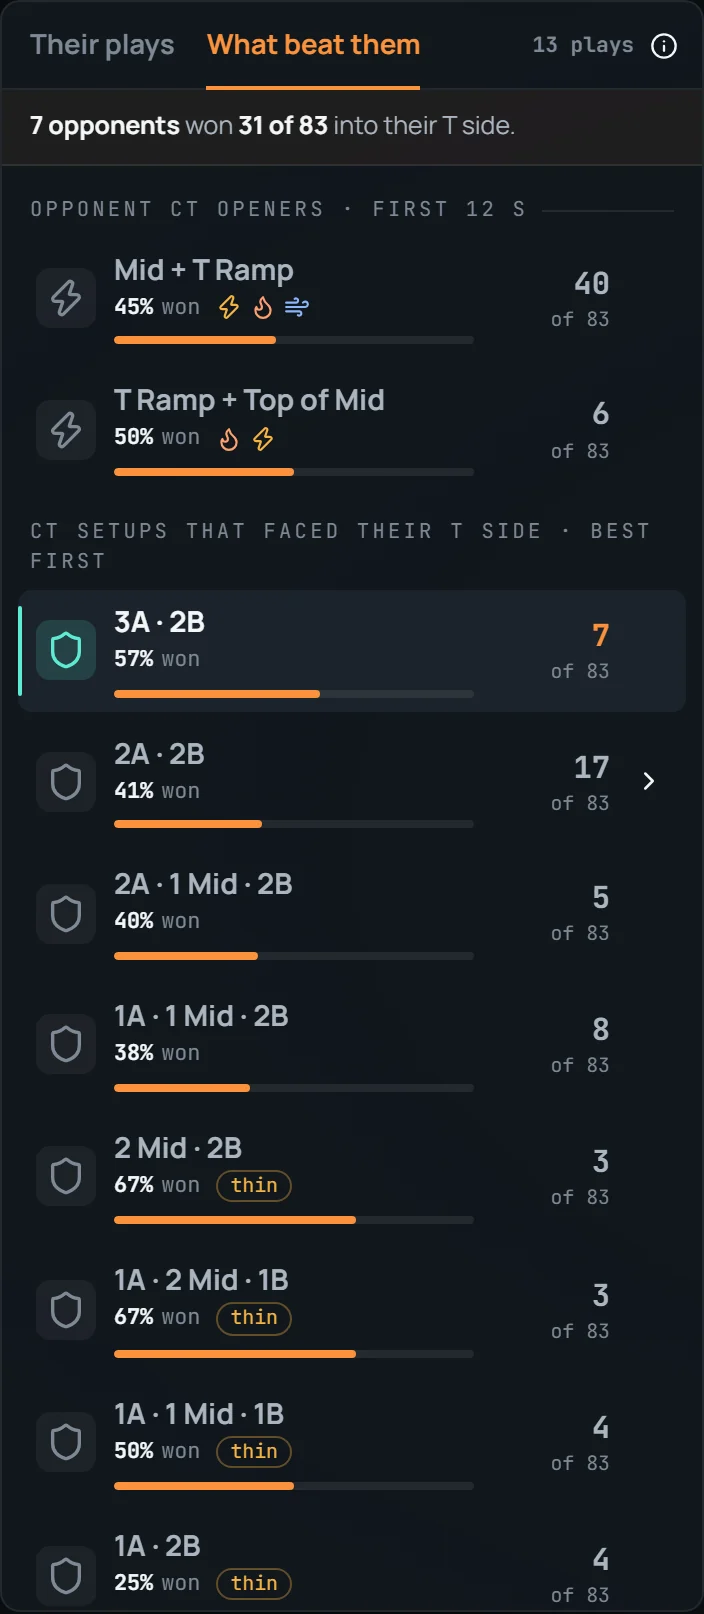
Task: Click lightning icon for T Ramp + Top of Mid
Action: (x=66, y=430)
